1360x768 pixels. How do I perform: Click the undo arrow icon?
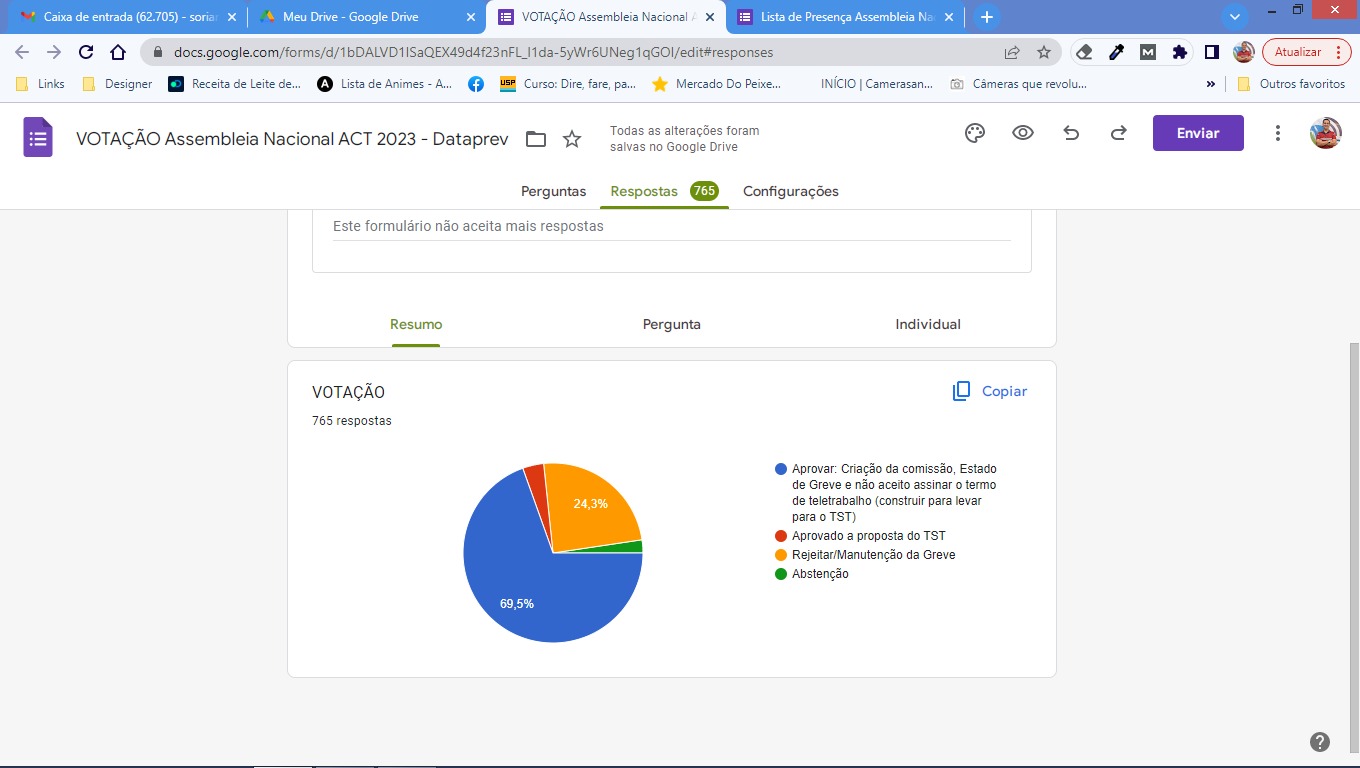click(x=1071, y=133)
